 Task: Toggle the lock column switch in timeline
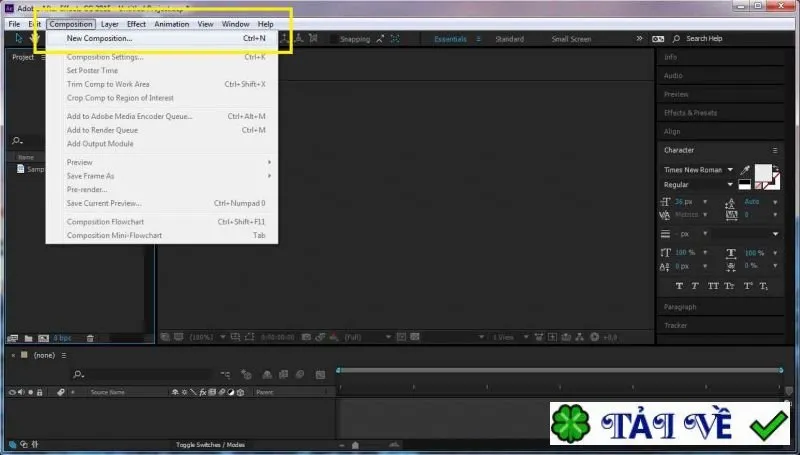pyautogui.click(x=40, y=392)
